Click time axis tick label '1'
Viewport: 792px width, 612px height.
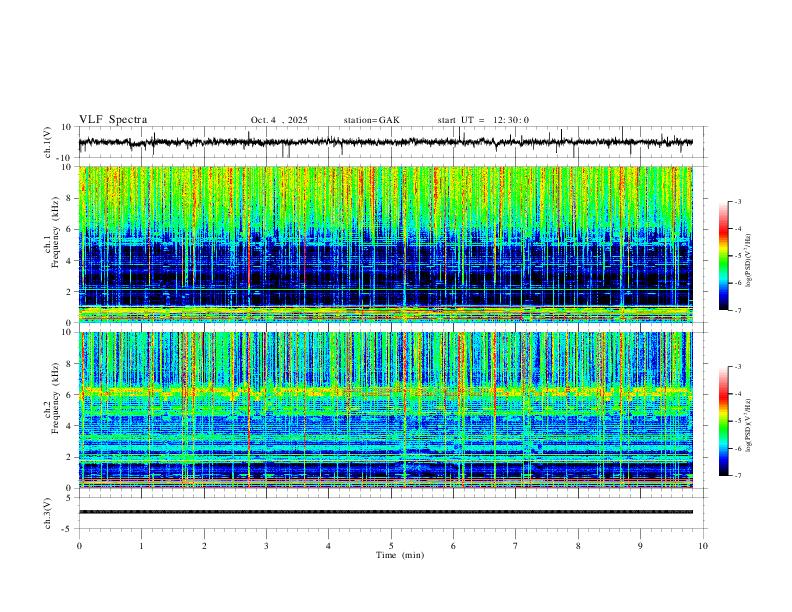[141, 546]
